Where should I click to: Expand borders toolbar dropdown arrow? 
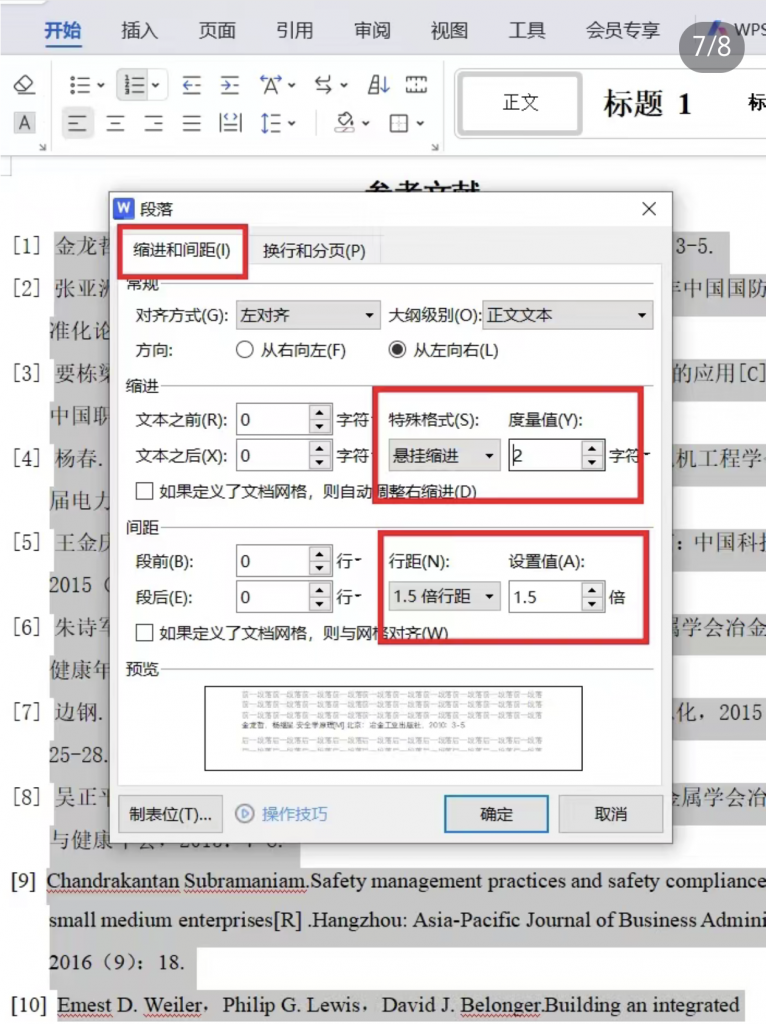click(420, 123)
